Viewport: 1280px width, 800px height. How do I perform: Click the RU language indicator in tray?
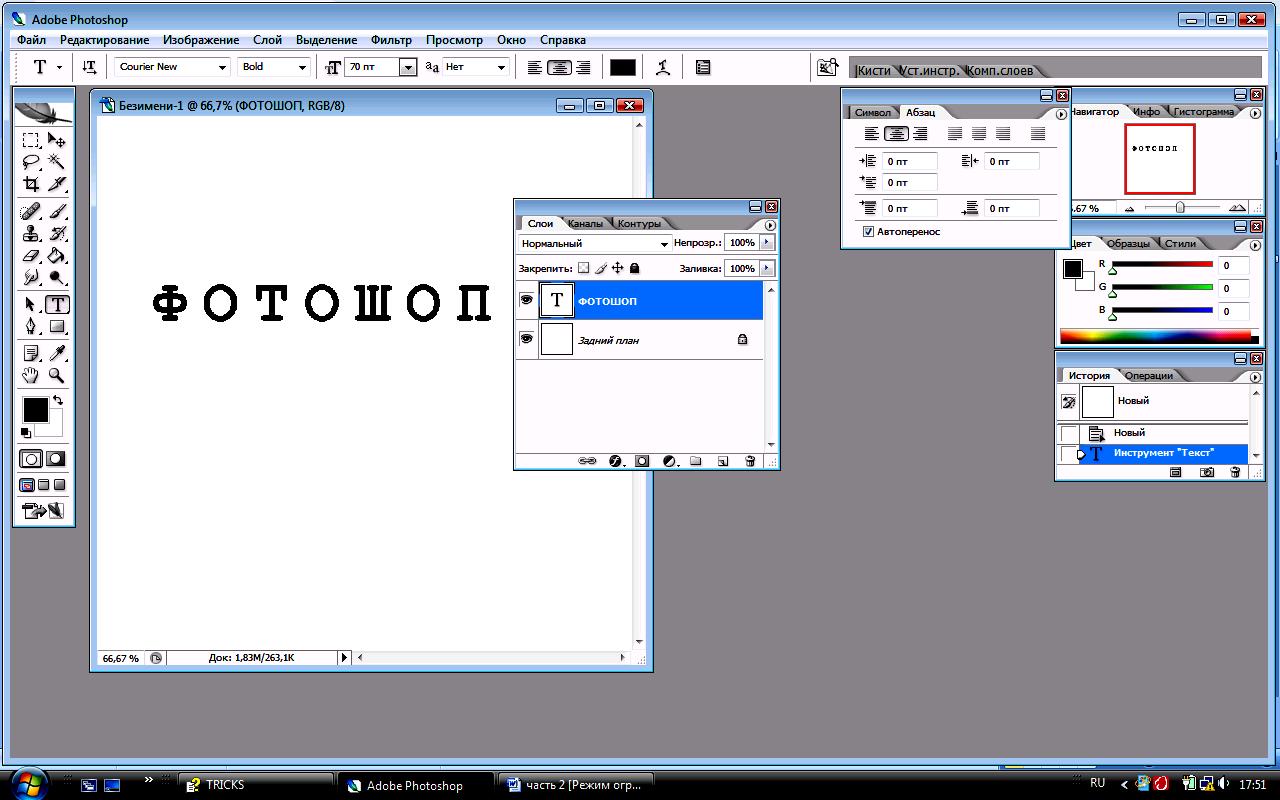tap(1097, 783)
